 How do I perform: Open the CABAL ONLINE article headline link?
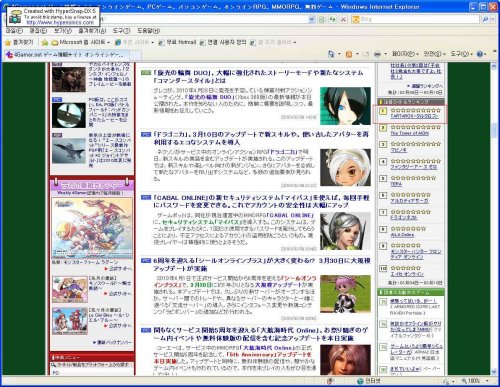click(261, 202)
